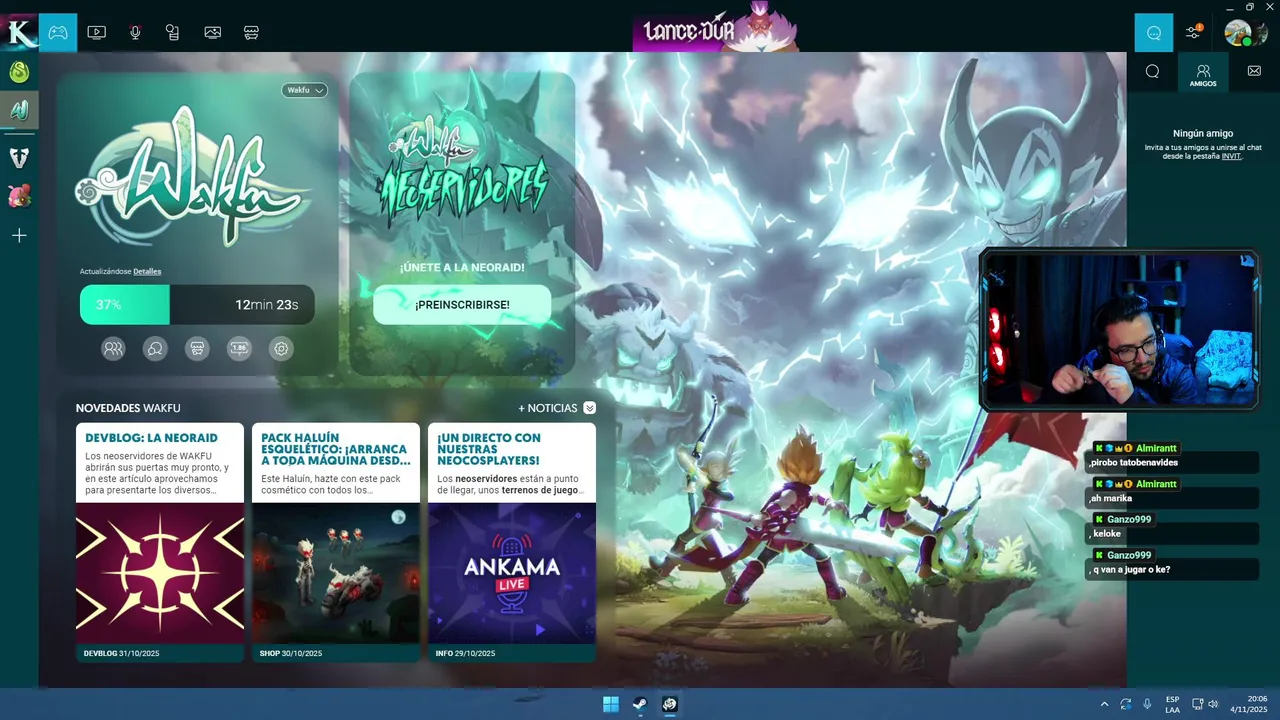This screenshot has width=1280, height=720.
Task: Open the chat conversations bubble tab
Action: [x=1152, y=71]
